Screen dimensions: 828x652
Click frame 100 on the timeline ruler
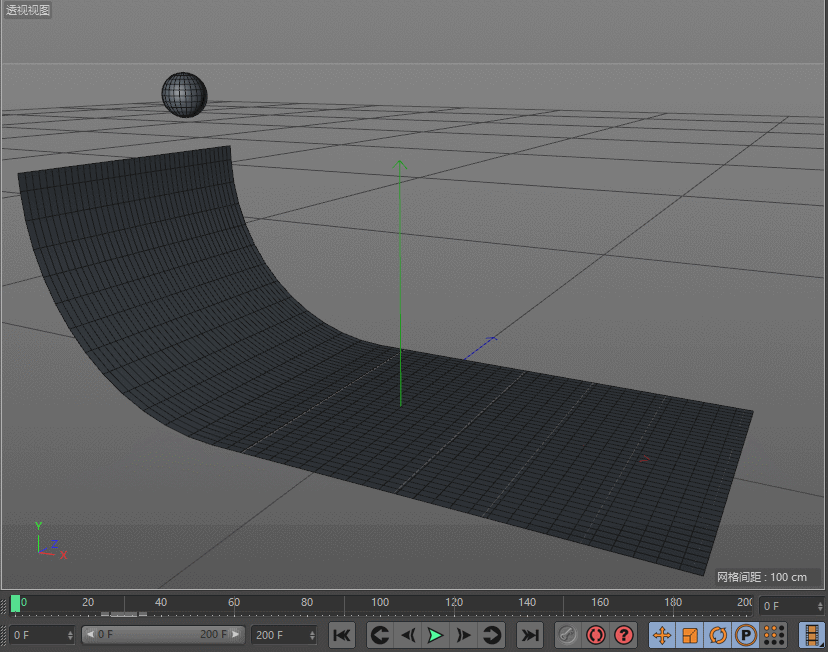click(x=380, y=605)
